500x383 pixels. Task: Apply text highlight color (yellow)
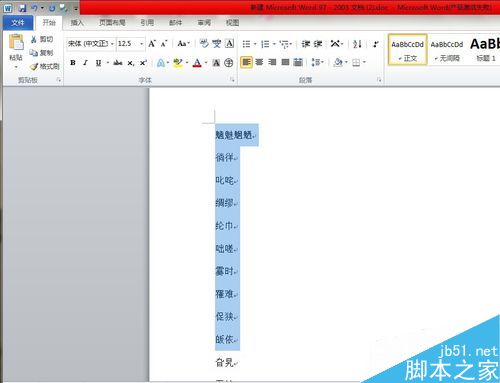tap(178, 63)
